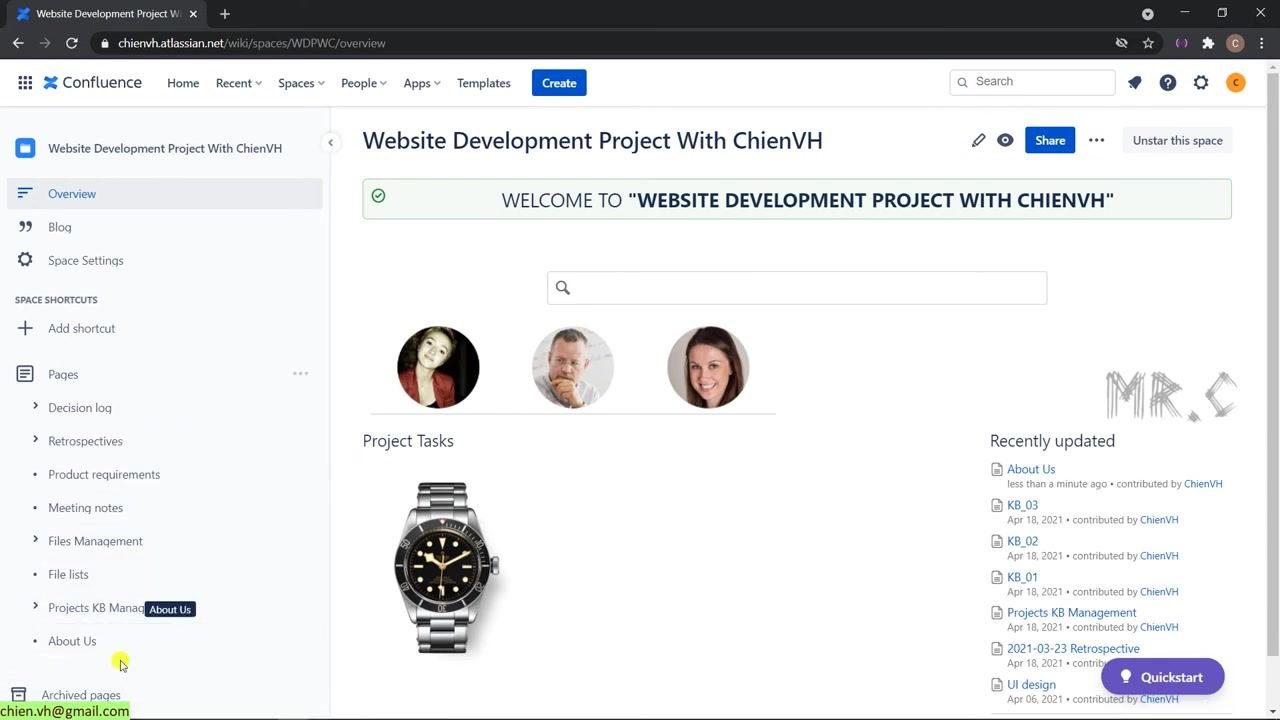Expand the Retrospectives page tree
Screen dimensions: 1280x720
click(35, 440)
